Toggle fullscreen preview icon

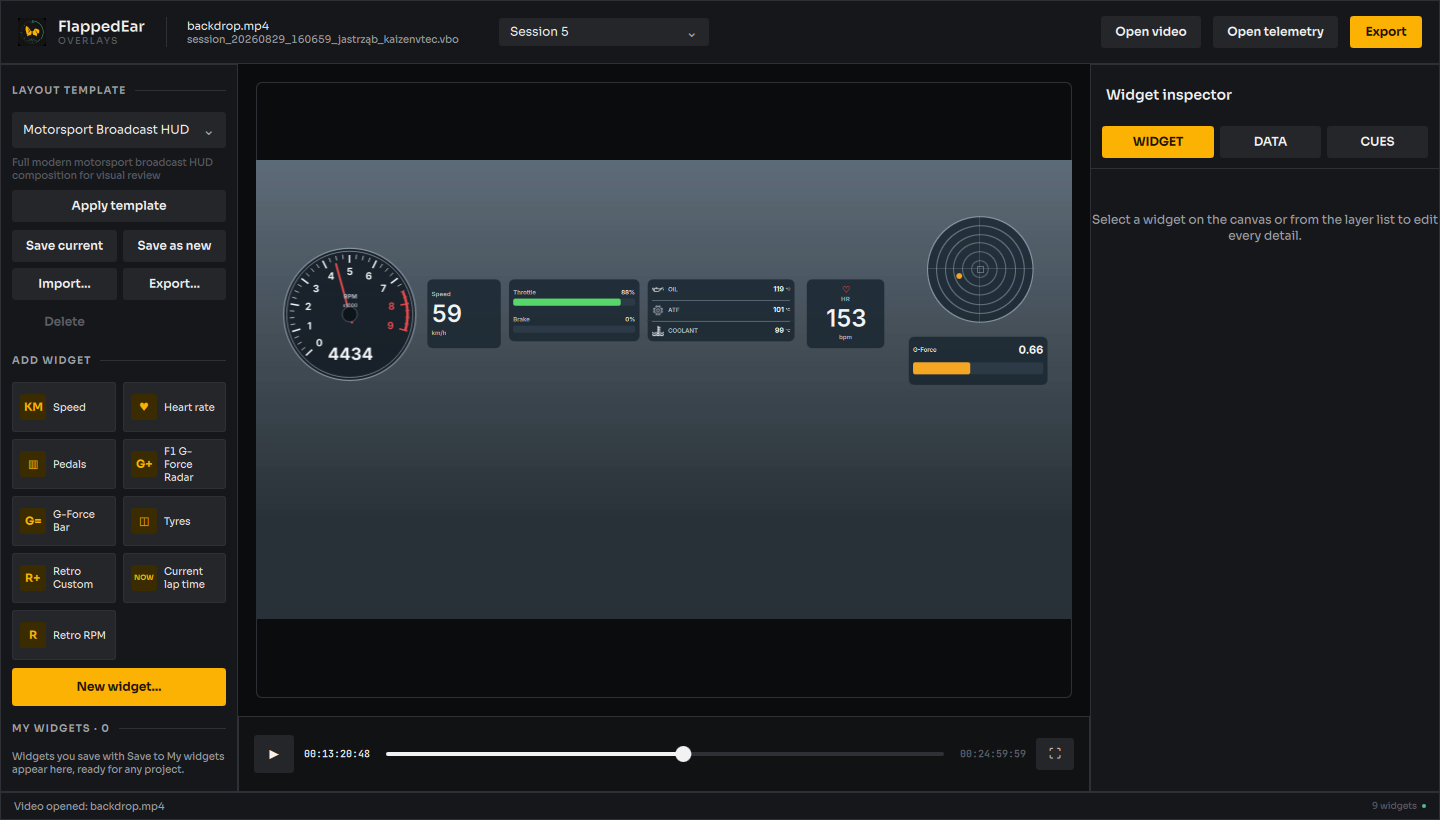pos(1055,754)
